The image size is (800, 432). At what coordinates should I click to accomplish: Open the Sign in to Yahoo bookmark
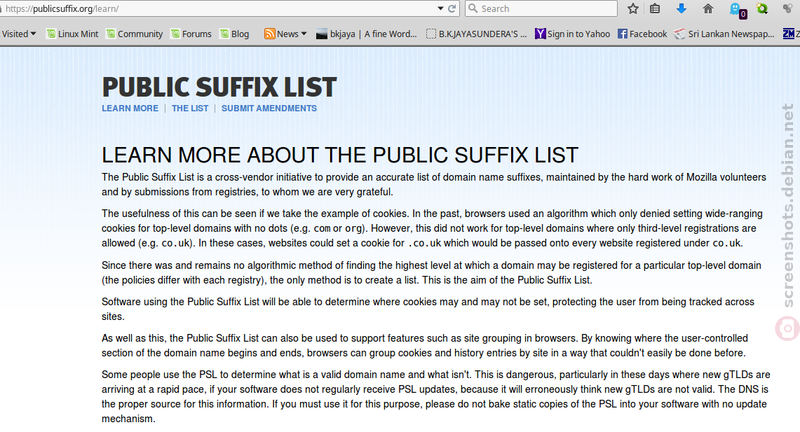[x=572, y=34]
